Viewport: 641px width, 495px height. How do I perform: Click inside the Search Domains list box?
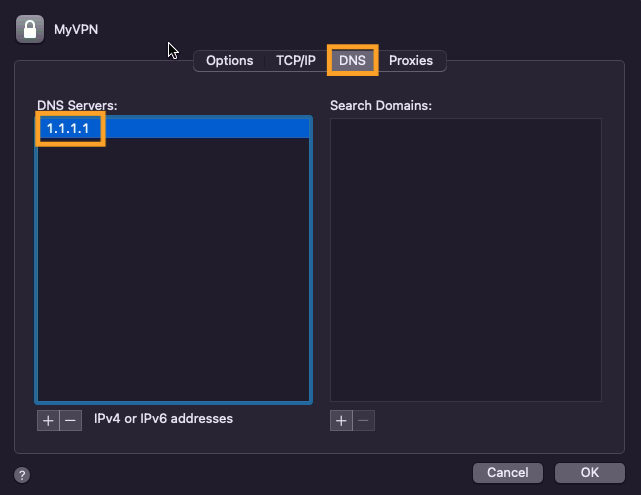466,260
